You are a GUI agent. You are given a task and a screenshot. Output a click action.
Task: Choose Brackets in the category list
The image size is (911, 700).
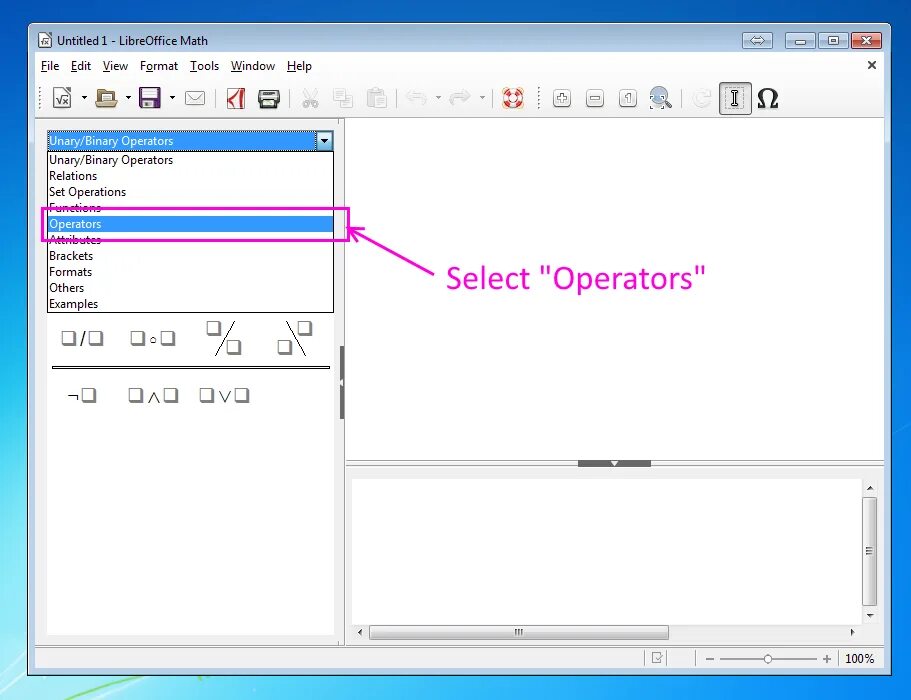191,256
